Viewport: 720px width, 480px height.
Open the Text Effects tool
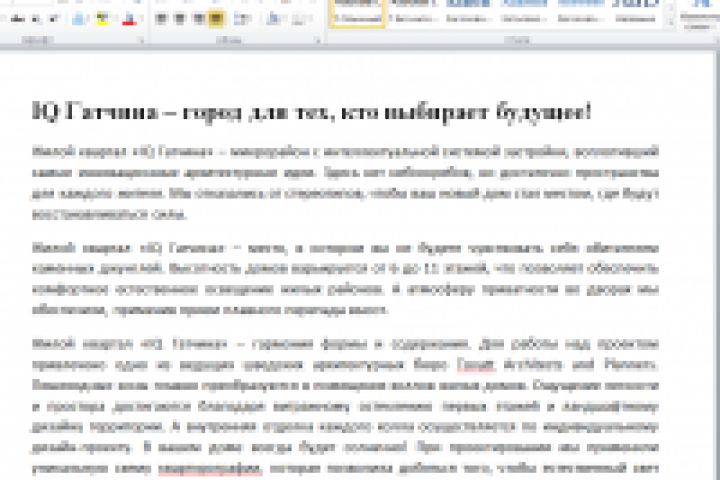point(79,19)
